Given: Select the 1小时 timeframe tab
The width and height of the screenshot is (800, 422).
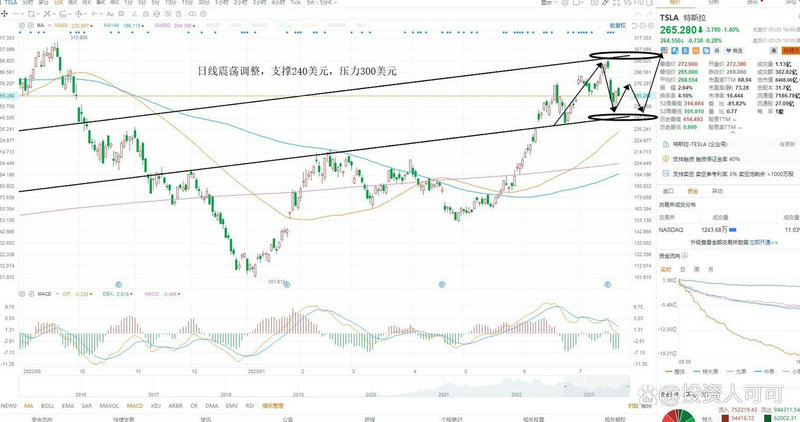Looking at the screenshot, I should coord(221,3).
